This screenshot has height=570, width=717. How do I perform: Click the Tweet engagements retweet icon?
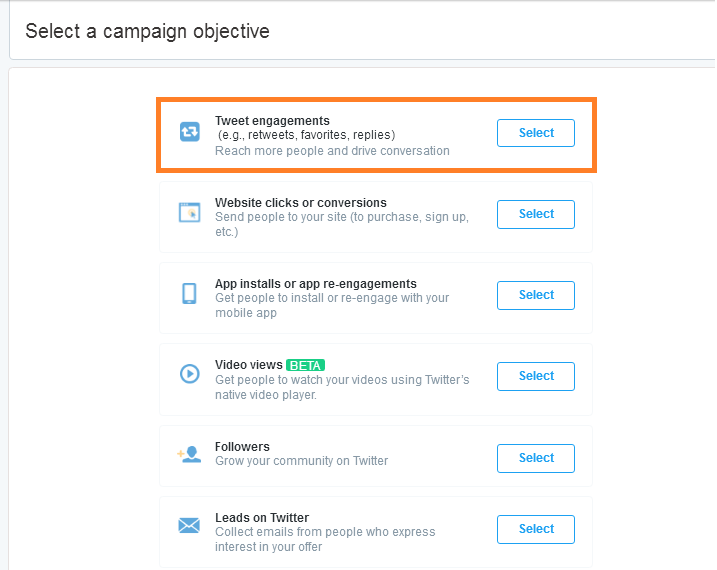click(x=189, y=132)
